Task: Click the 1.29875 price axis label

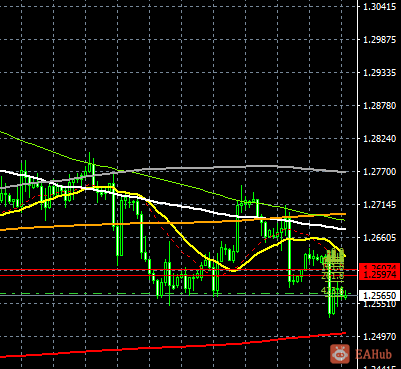Action: coord(379,40)
